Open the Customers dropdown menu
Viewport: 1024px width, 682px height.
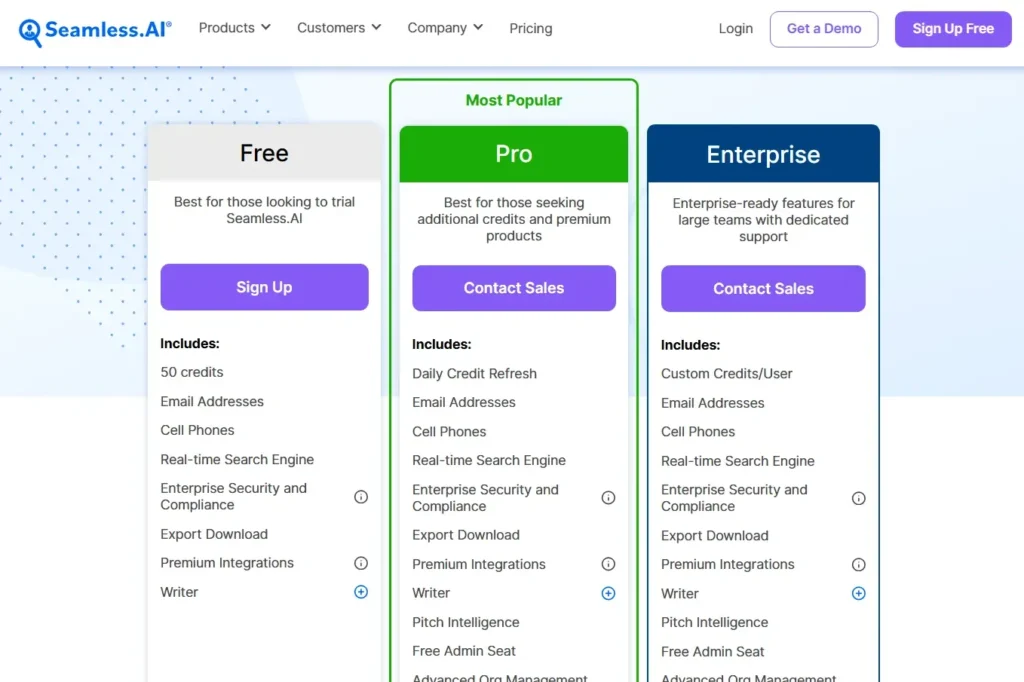(x=339, y=28)
